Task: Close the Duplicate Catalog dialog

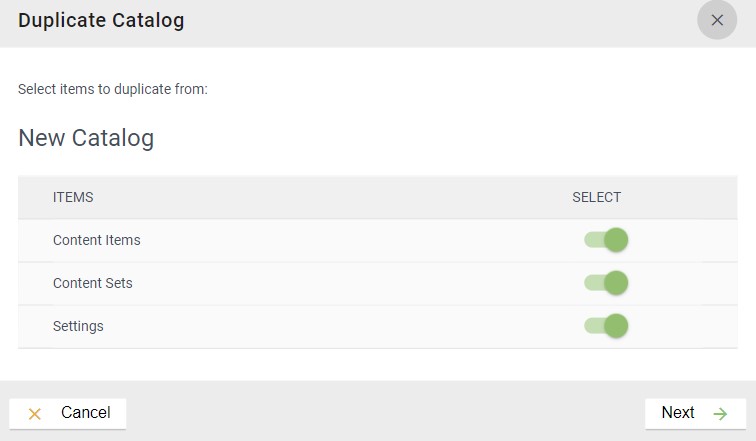Action: coord(717,20)
